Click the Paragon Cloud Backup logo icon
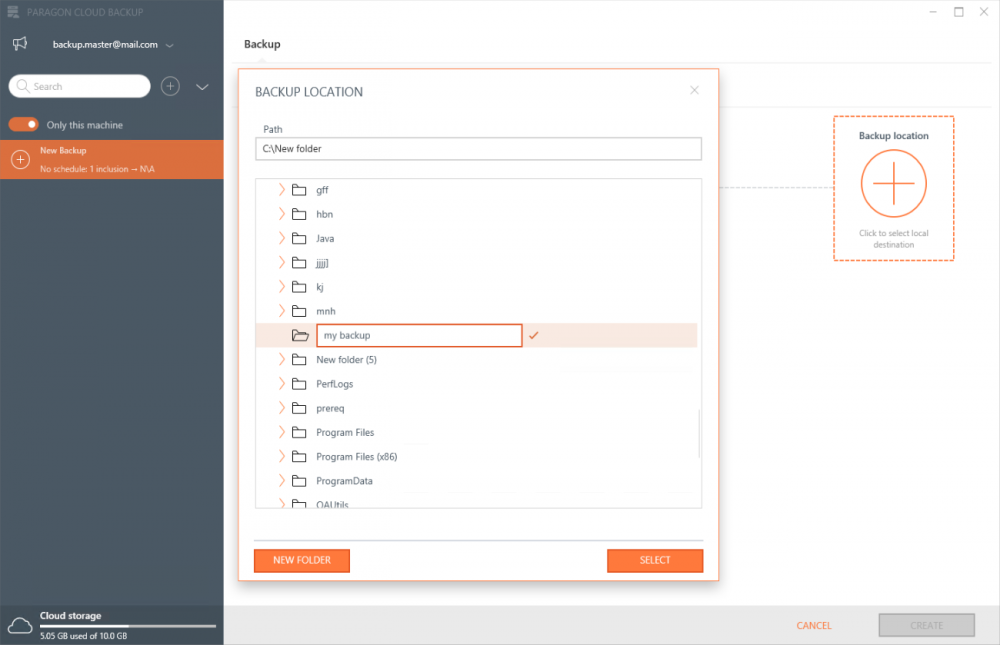 click(12, 12)
